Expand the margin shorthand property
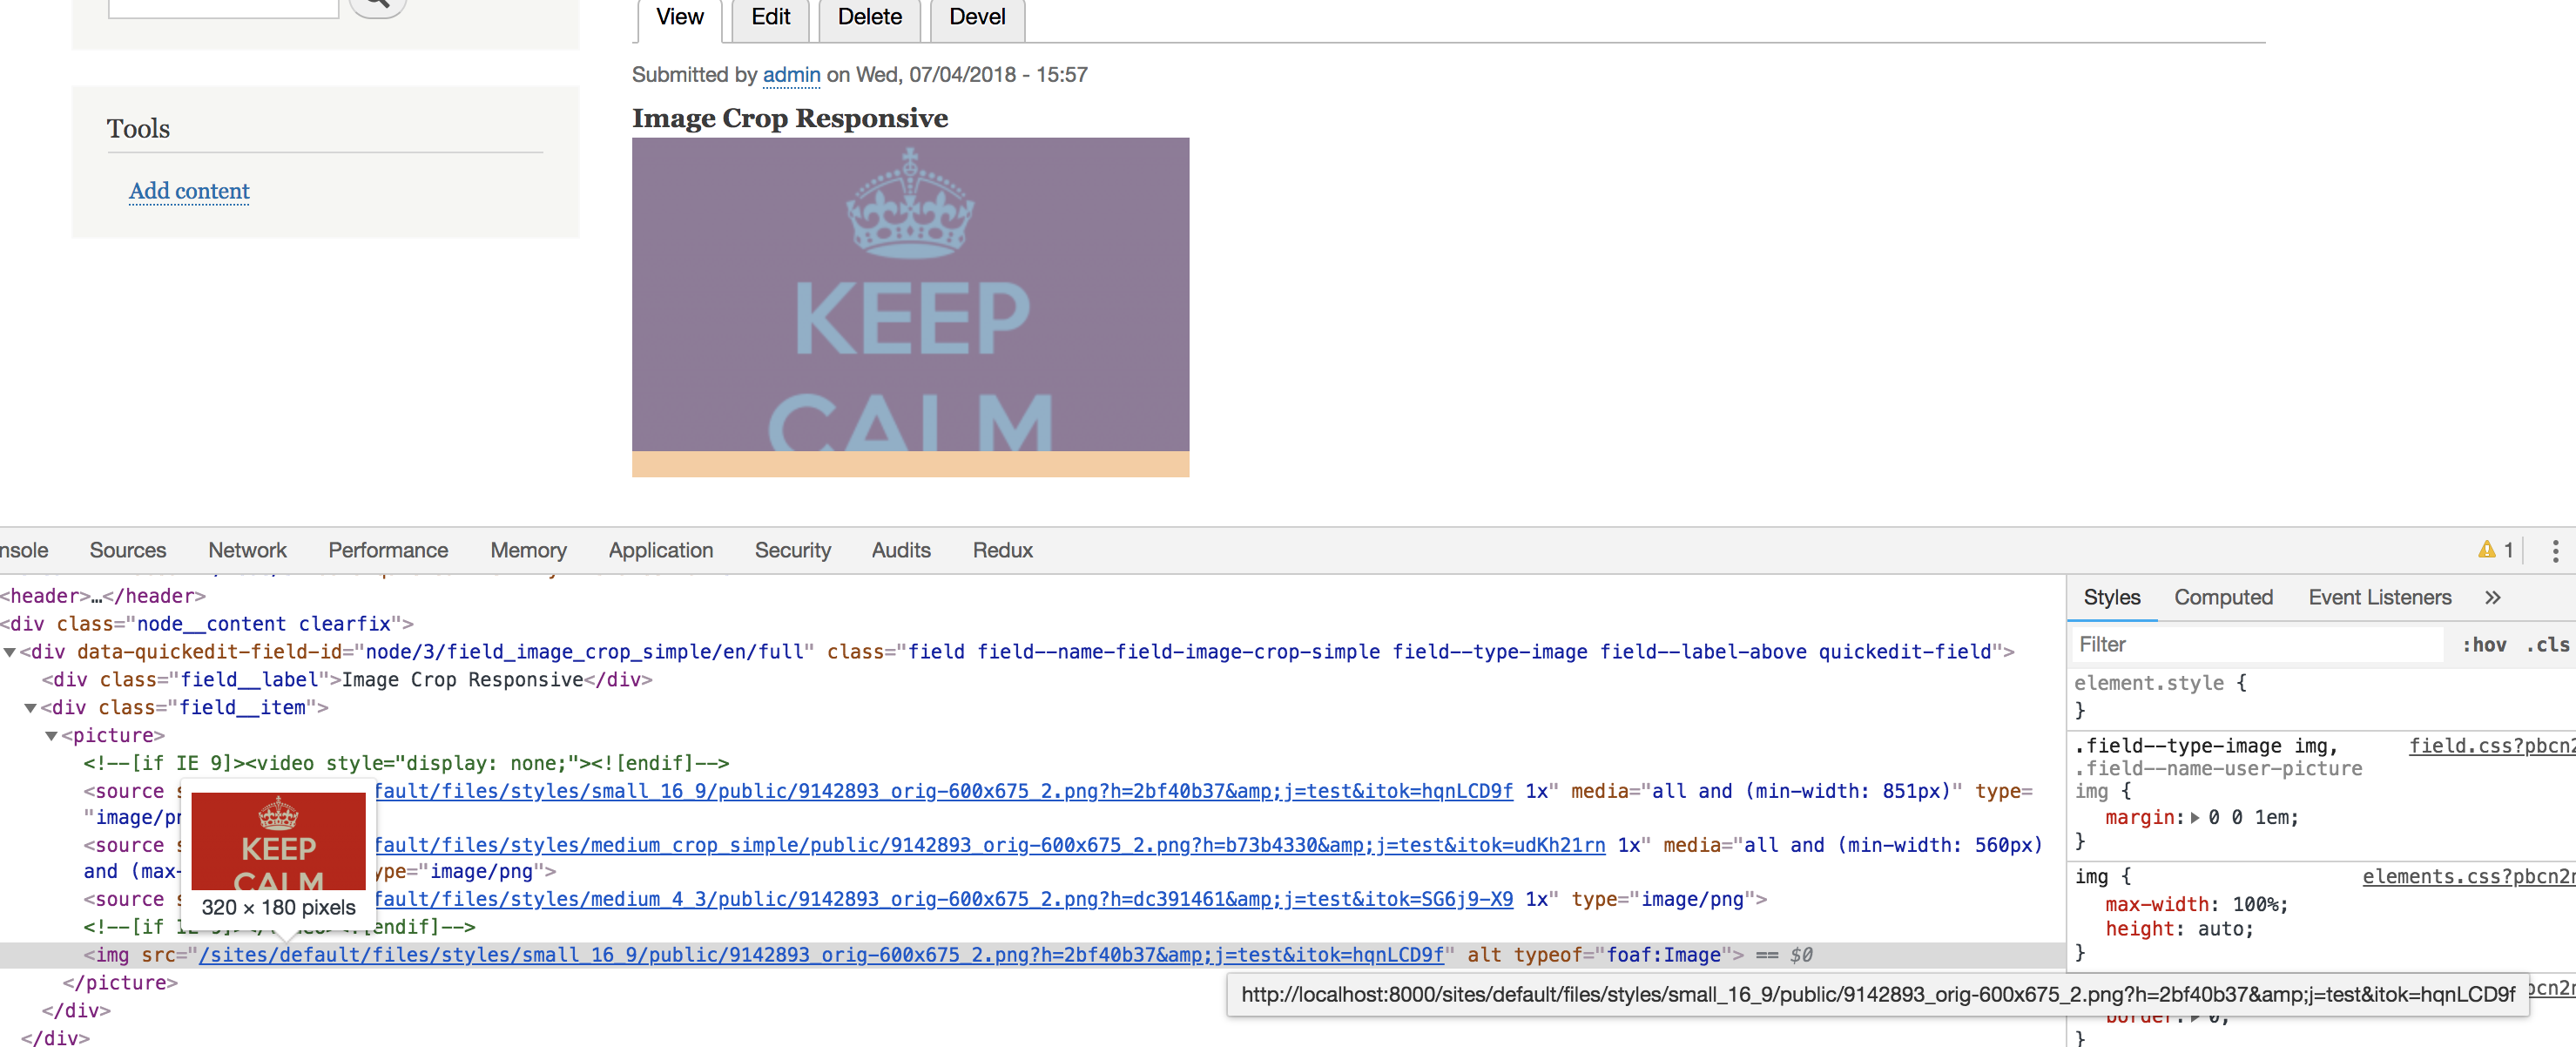 point(2195,818)
